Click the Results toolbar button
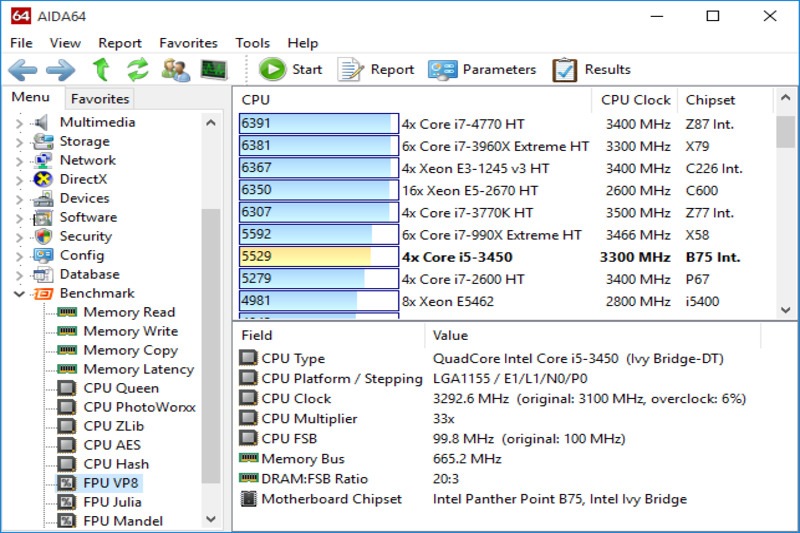 coord(592,69)
